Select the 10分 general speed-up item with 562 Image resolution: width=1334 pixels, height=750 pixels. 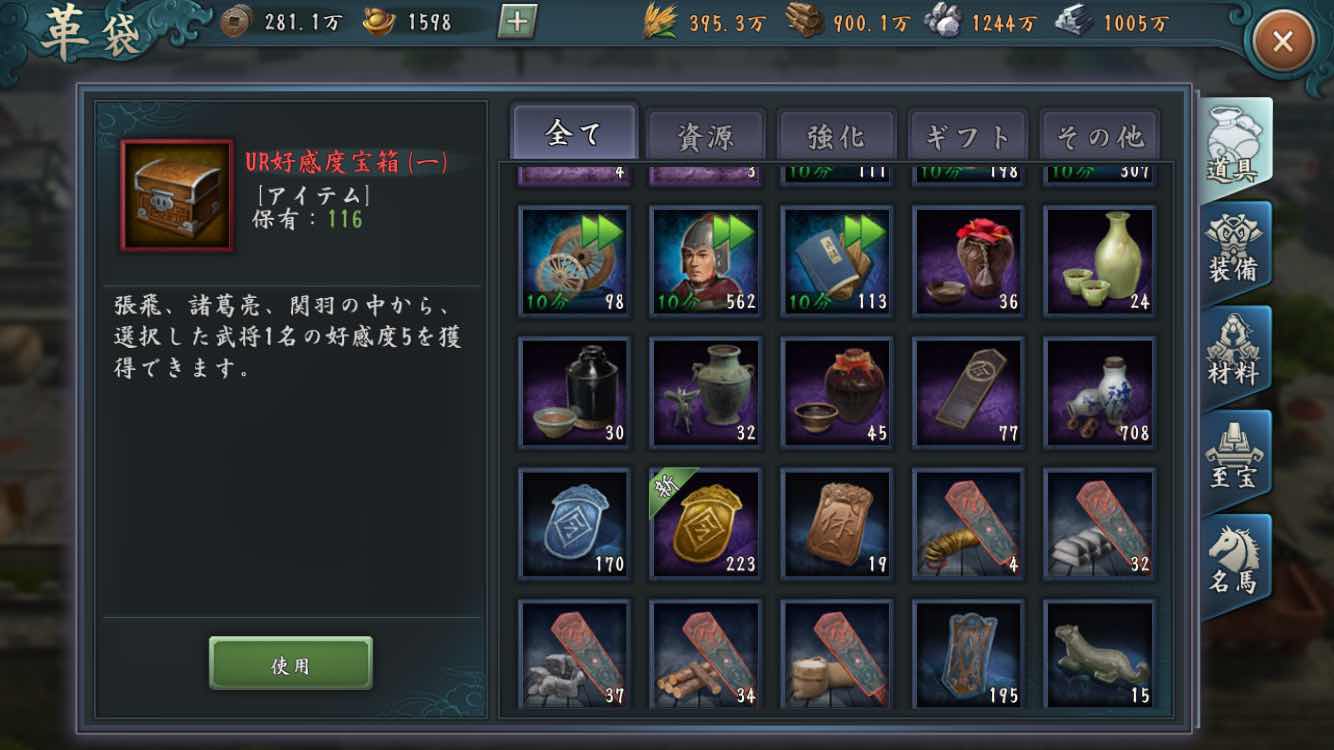tap(706, 261)
